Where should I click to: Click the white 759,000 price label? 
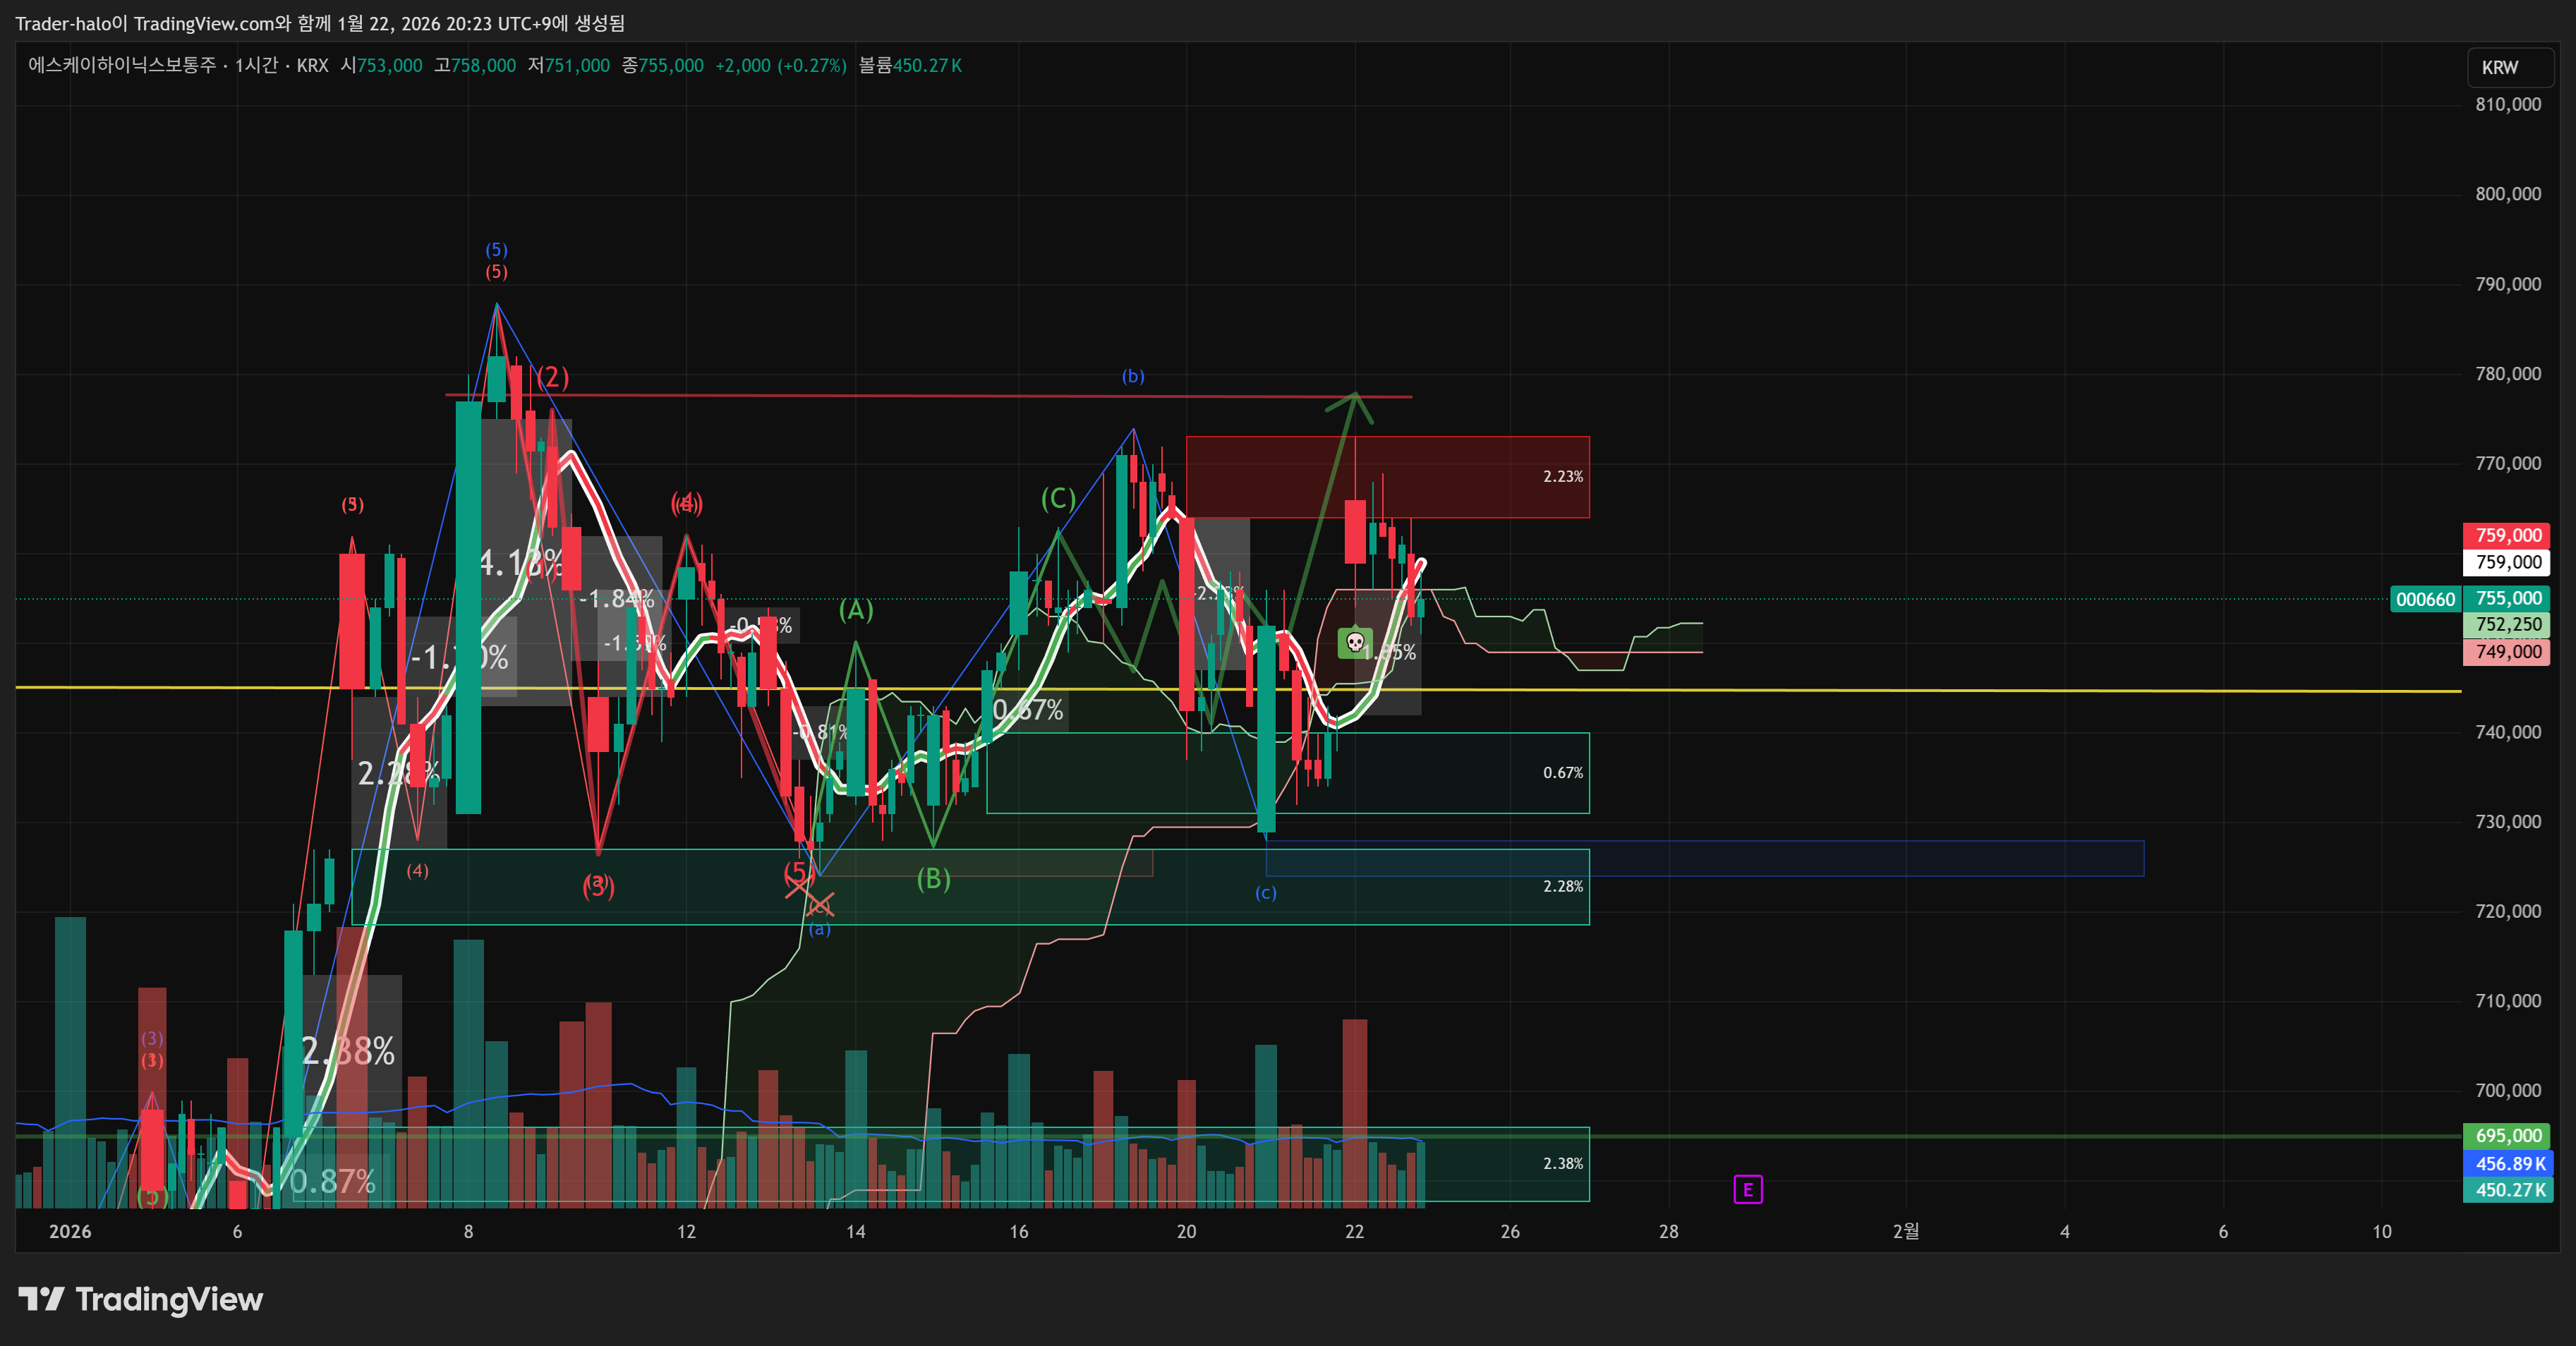[2508, 562]
